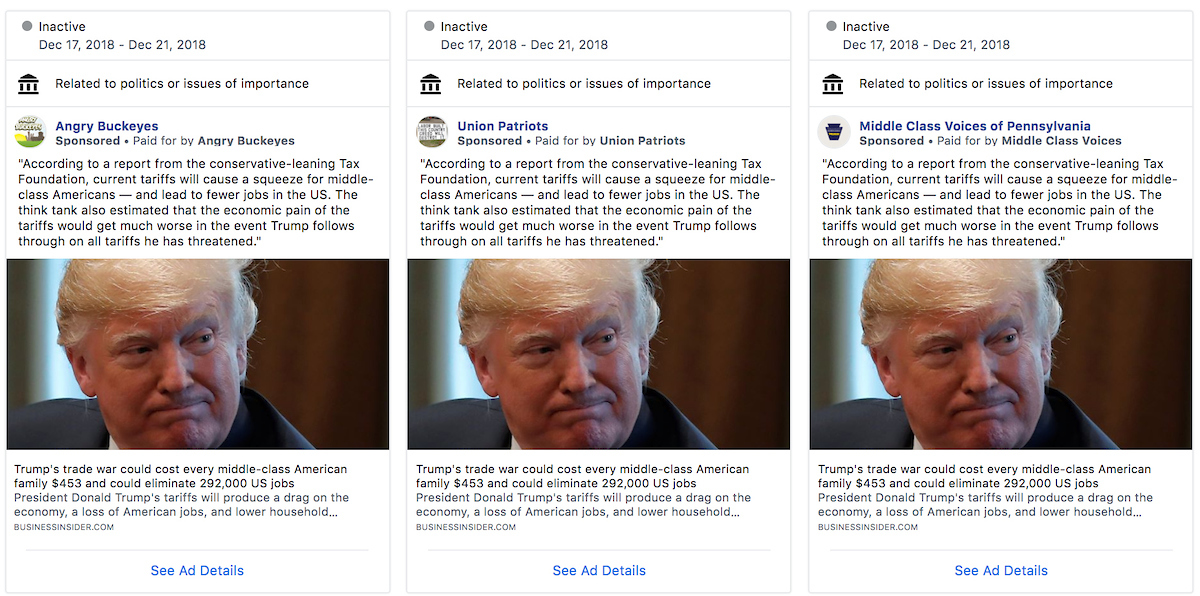Screen dimensions: 1200x596
Task: Click Middle Class Voices of Pennsylvania avatar icon
Action: click(x=834, y=133)
